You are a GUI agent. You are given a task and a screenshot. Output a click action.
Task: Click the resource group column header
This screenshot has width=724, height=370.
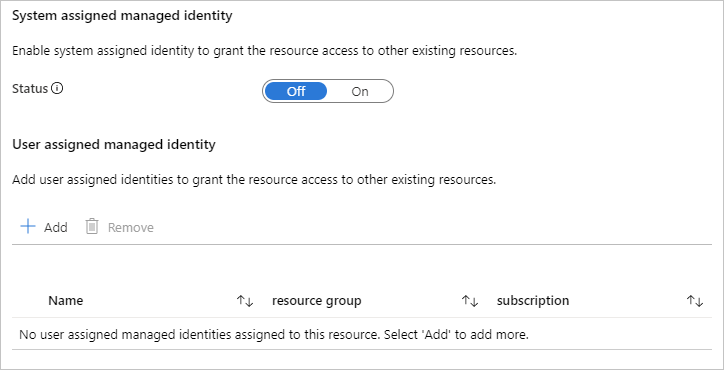click(317, 301)
